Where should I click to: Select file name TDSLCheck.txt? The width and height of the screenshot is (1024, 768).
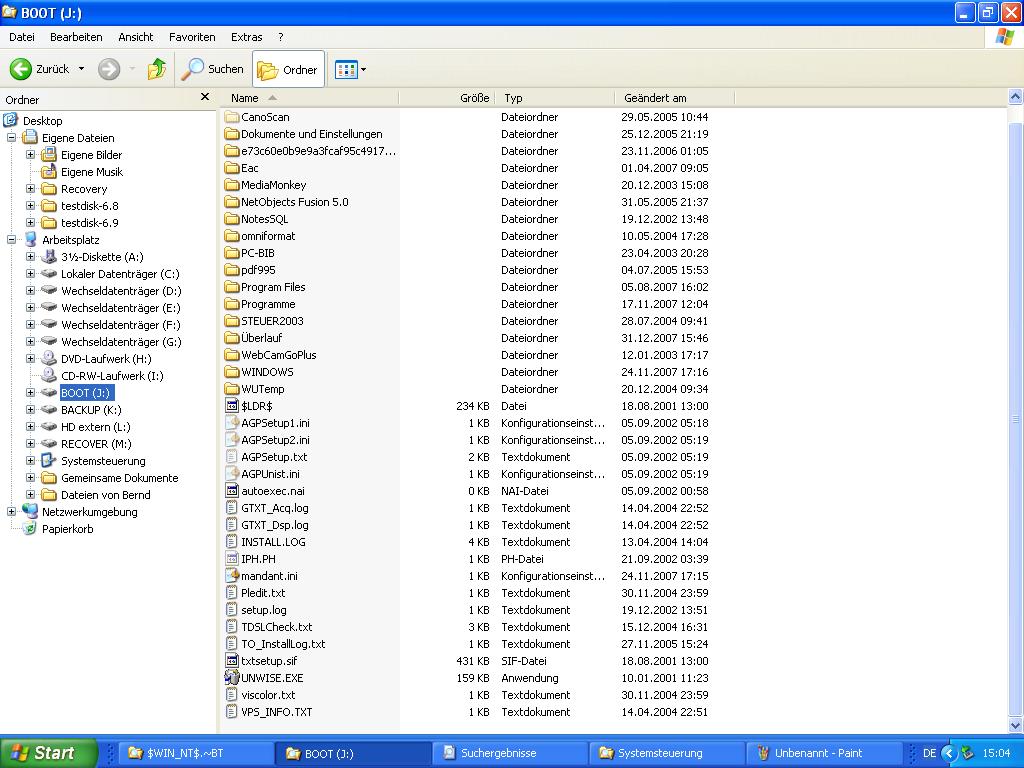(x=277, y=627)
